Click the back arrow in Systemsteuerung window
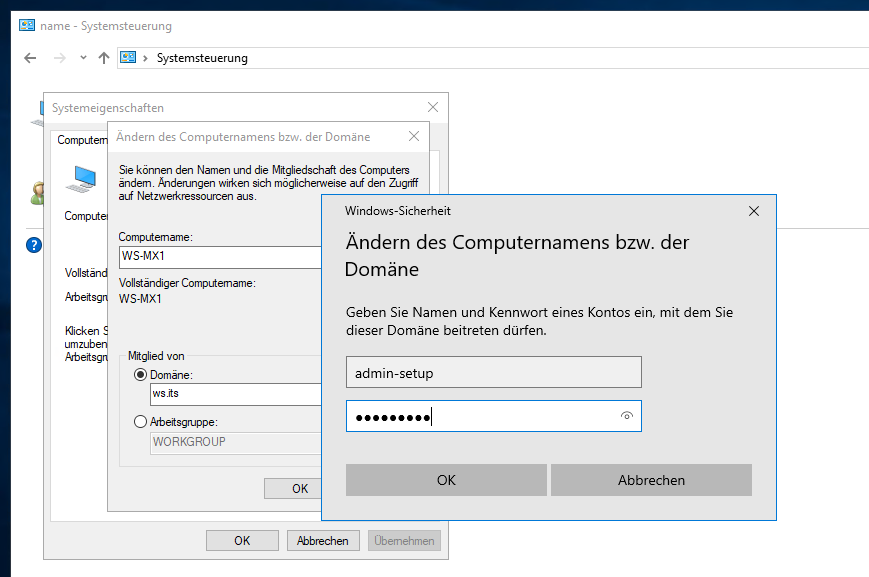Viewport: 869px width, 577px height. (x=30, y=58)
